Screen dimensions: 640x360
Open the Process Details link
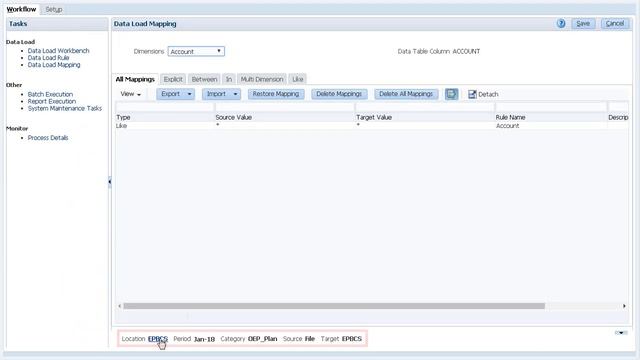coord(48,138)
